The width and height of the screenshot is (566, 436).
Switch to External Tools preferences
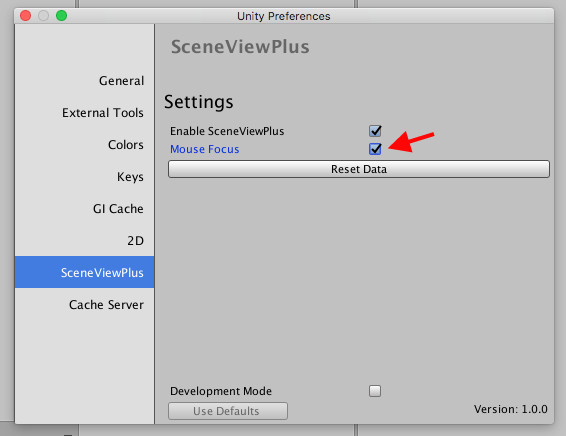coord(84,113)
